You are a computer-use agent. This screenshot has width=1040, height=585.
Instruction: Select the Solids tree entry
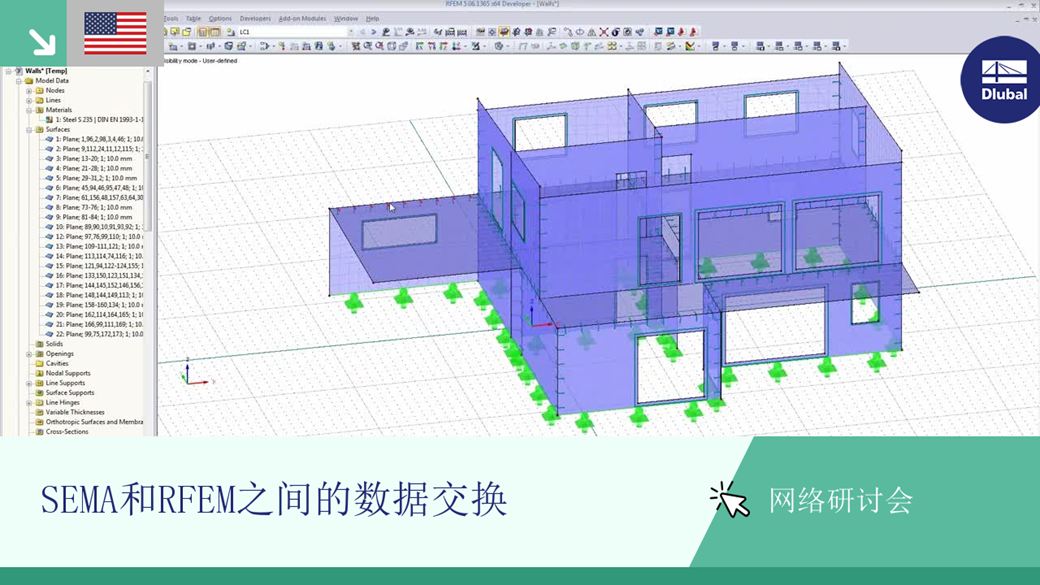pos(54,344)
